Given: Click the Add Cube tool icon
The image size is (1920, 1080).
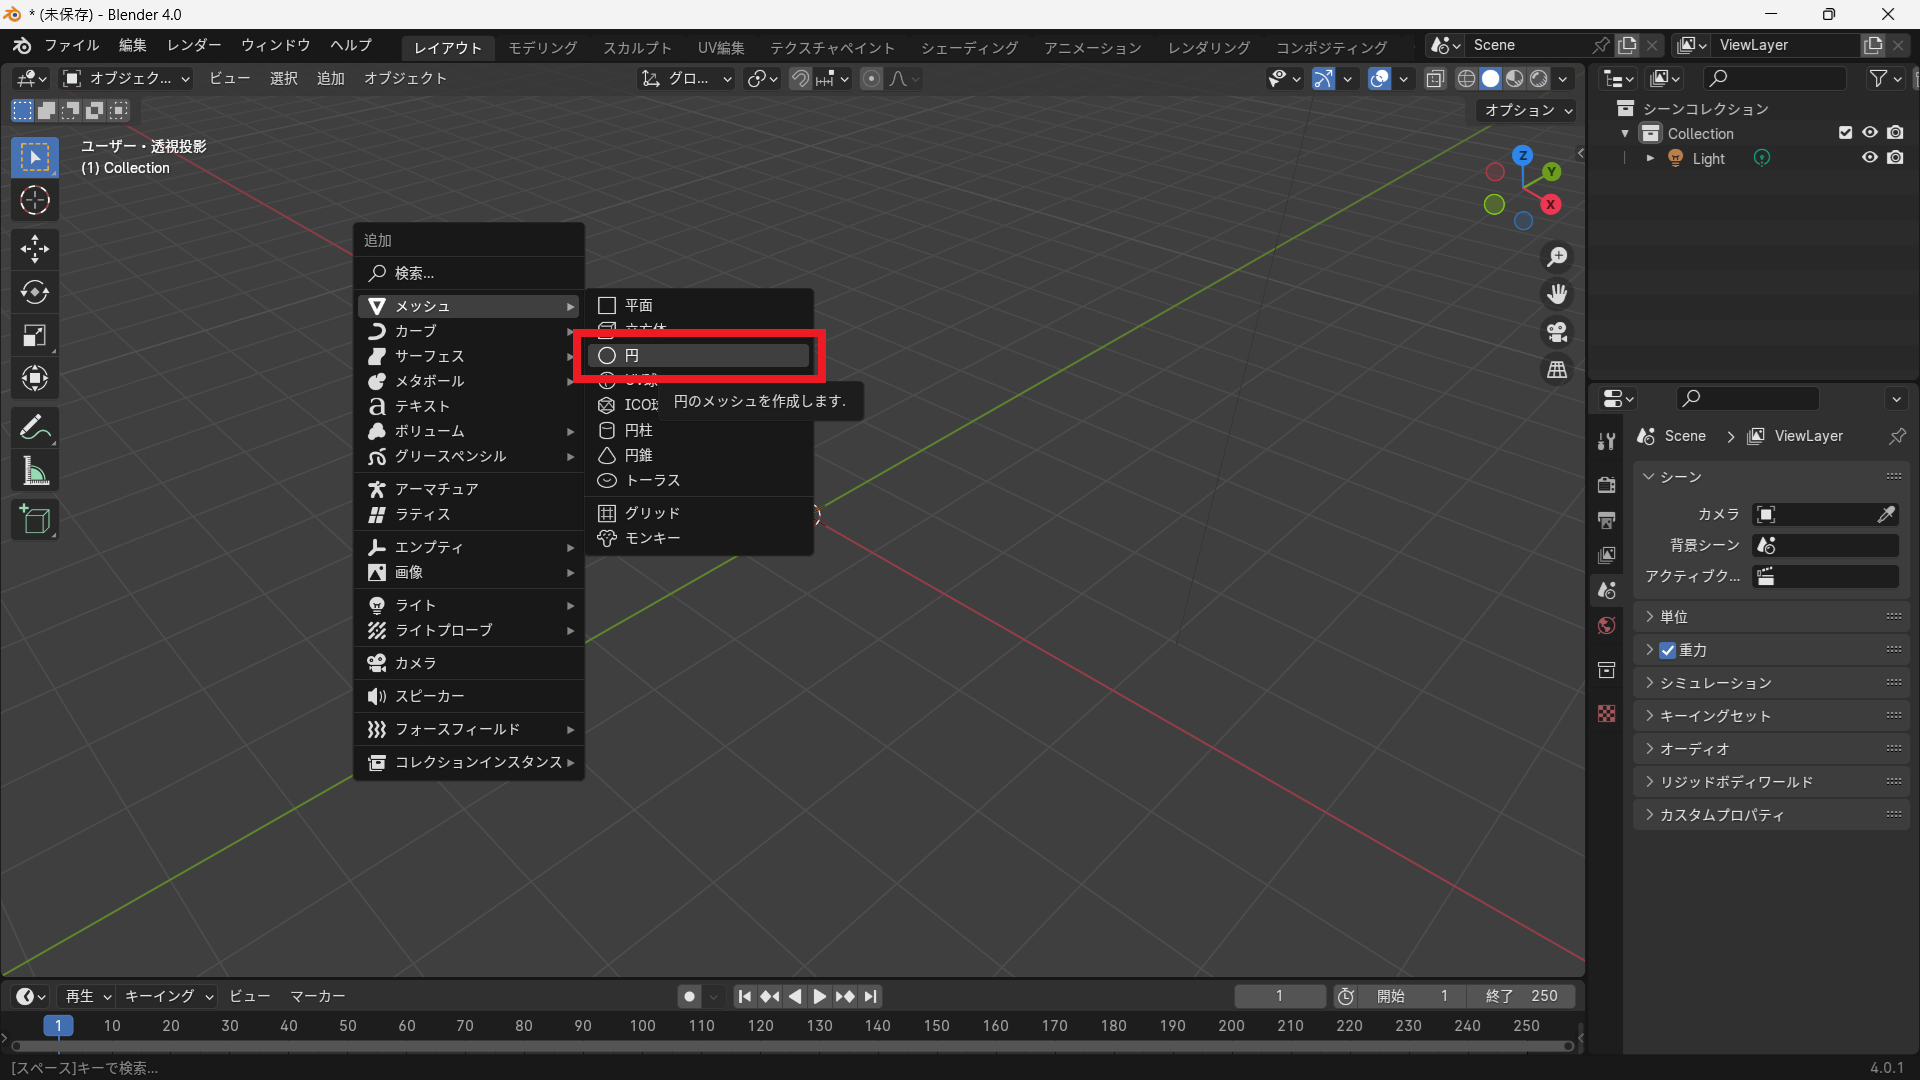Looking at the screenshot, I should pos(35,520).
